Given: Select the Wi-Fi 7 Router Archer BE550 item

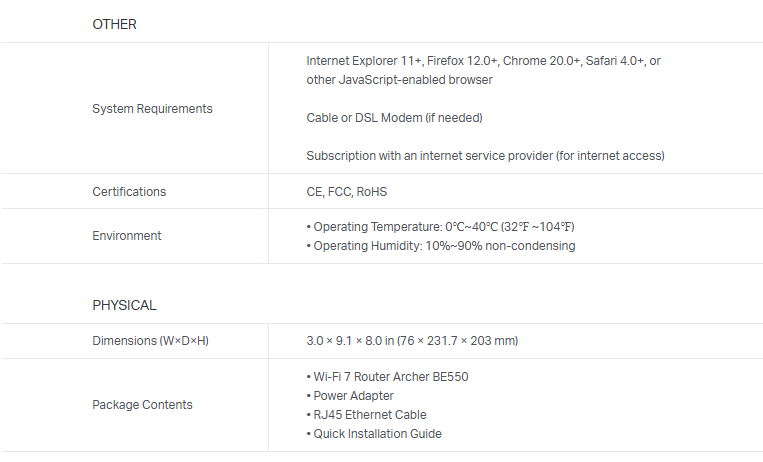Looking at the screenshot, I should tap(387, 377).
